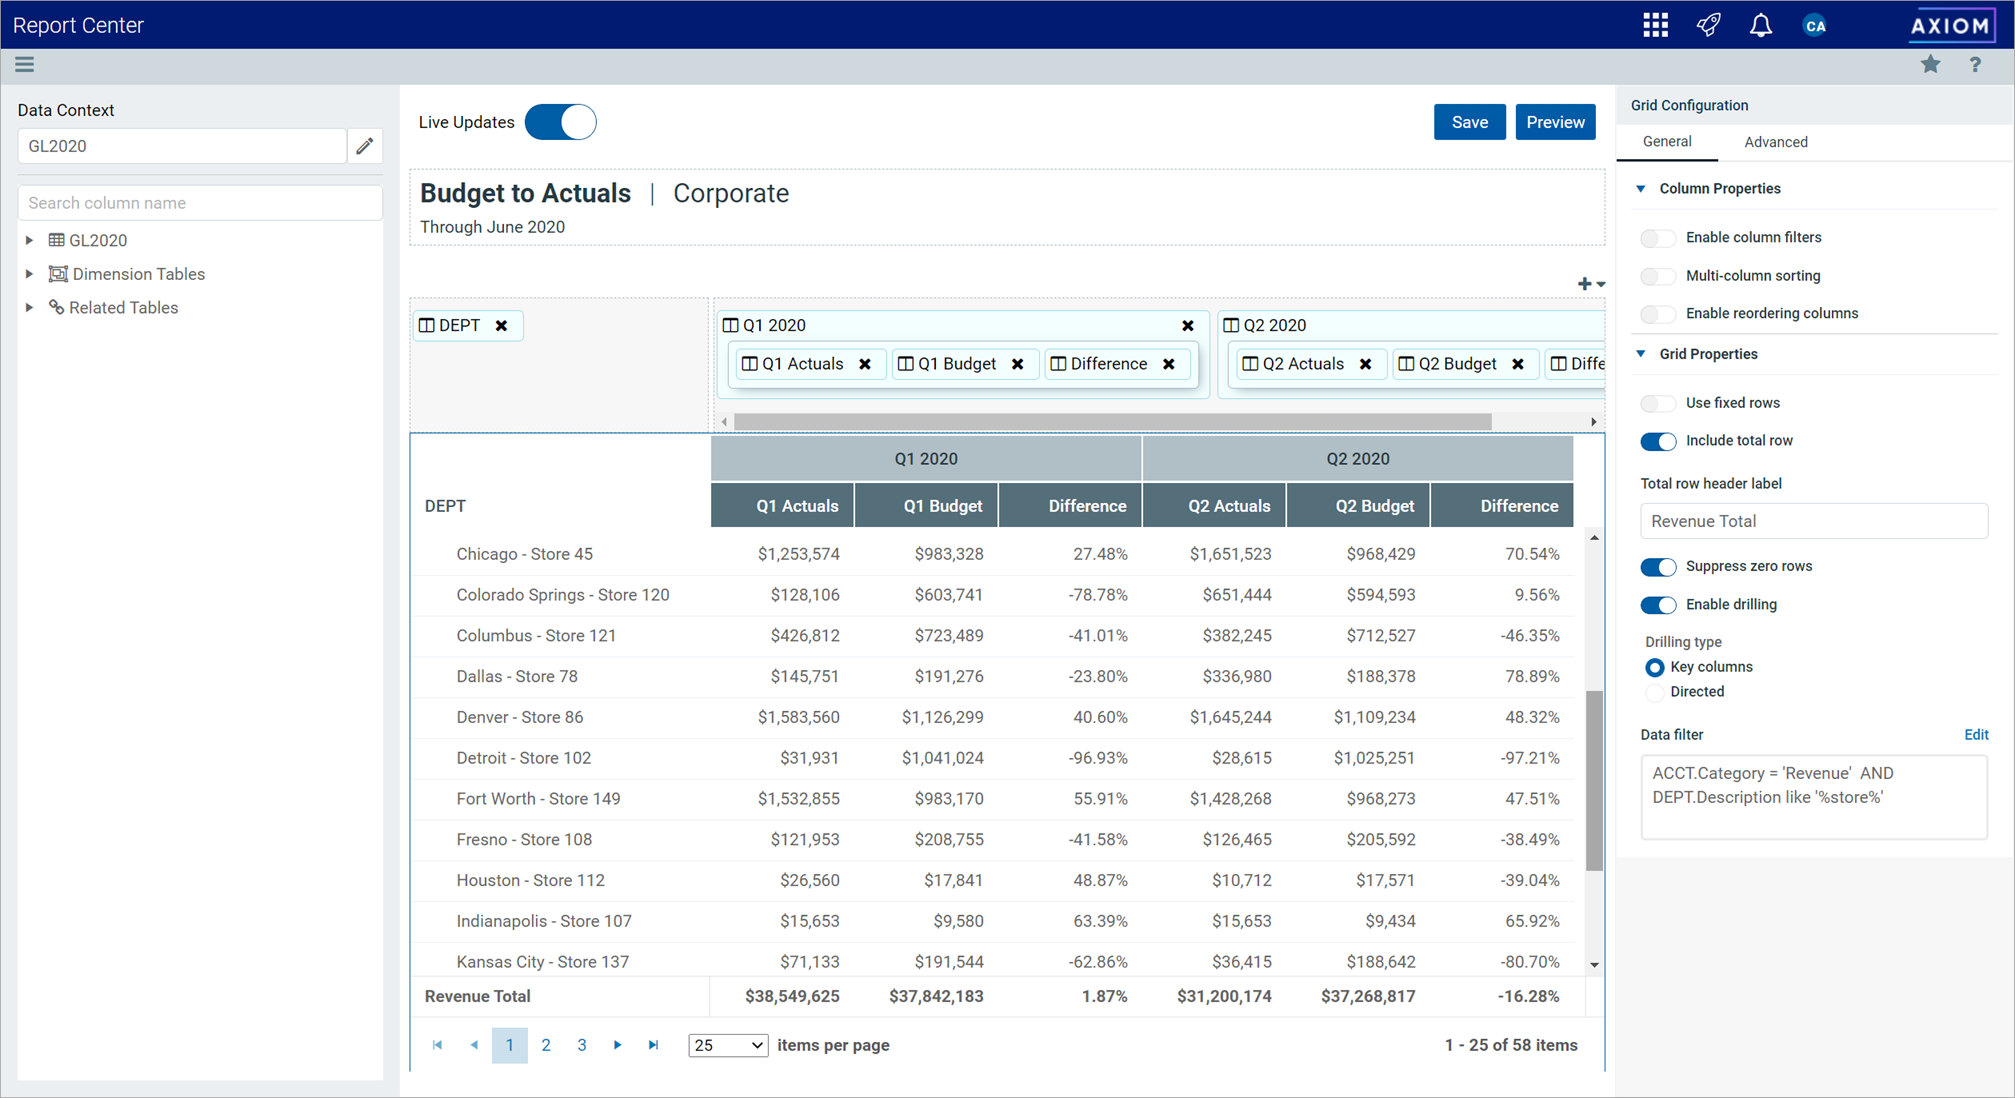Click the grid vertical scrollbar thumb

[1595, 780]
